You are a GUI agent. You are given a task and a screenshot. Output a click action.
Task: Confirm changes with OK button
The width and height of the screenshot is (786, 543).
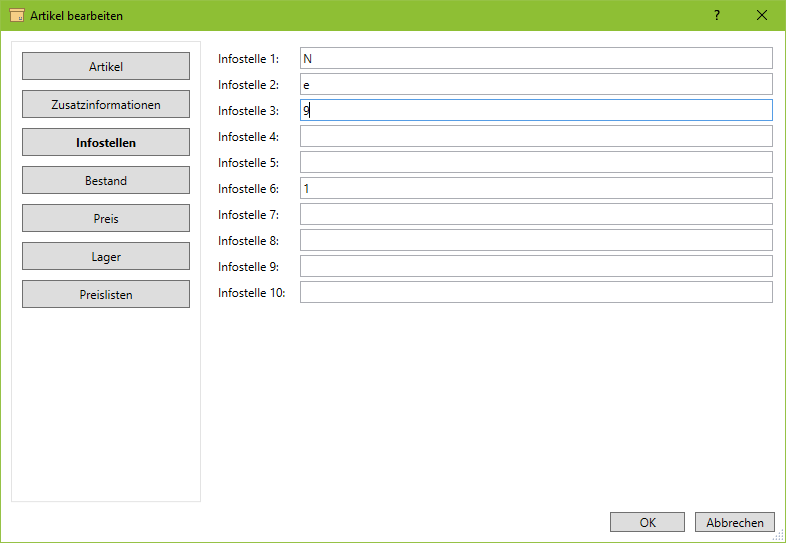click(647, 522)
